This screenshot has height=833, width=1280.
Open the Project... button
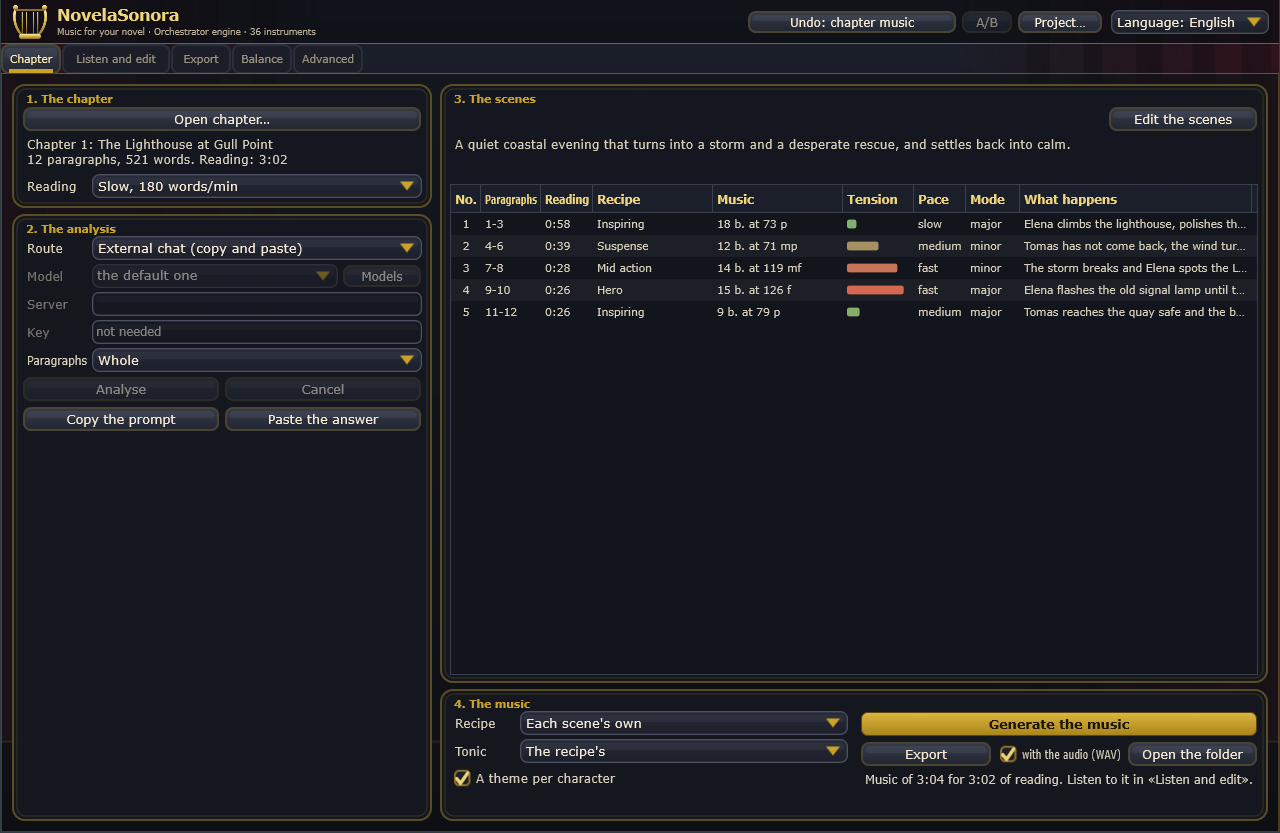tap(1060, 22)
